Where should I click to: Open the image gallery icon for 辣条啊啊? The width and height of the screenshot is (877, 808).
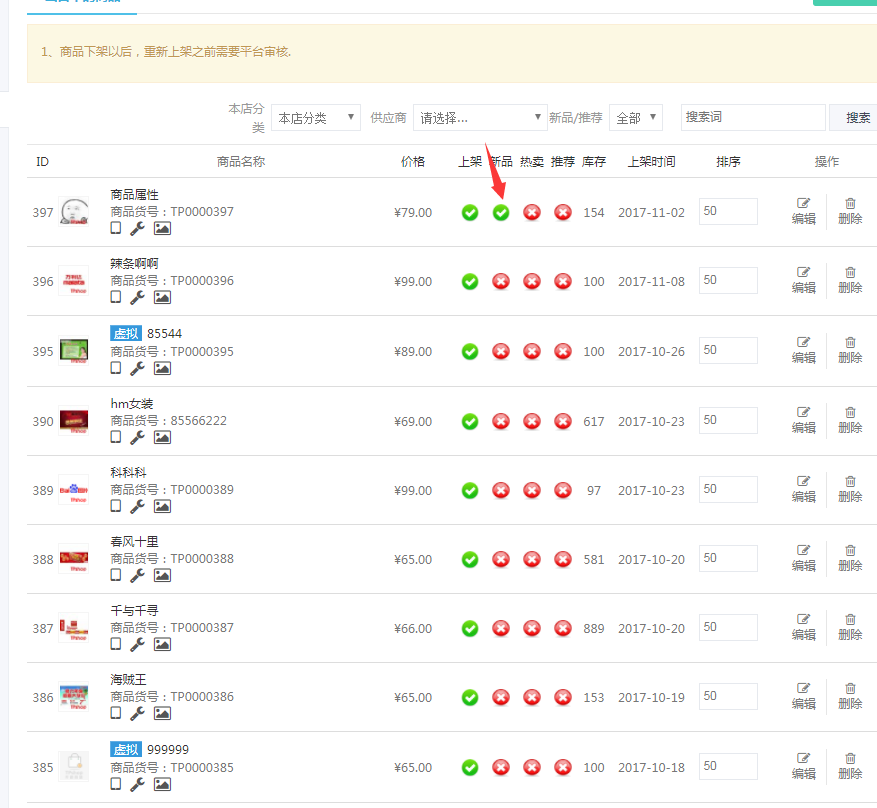coord(162,297)
